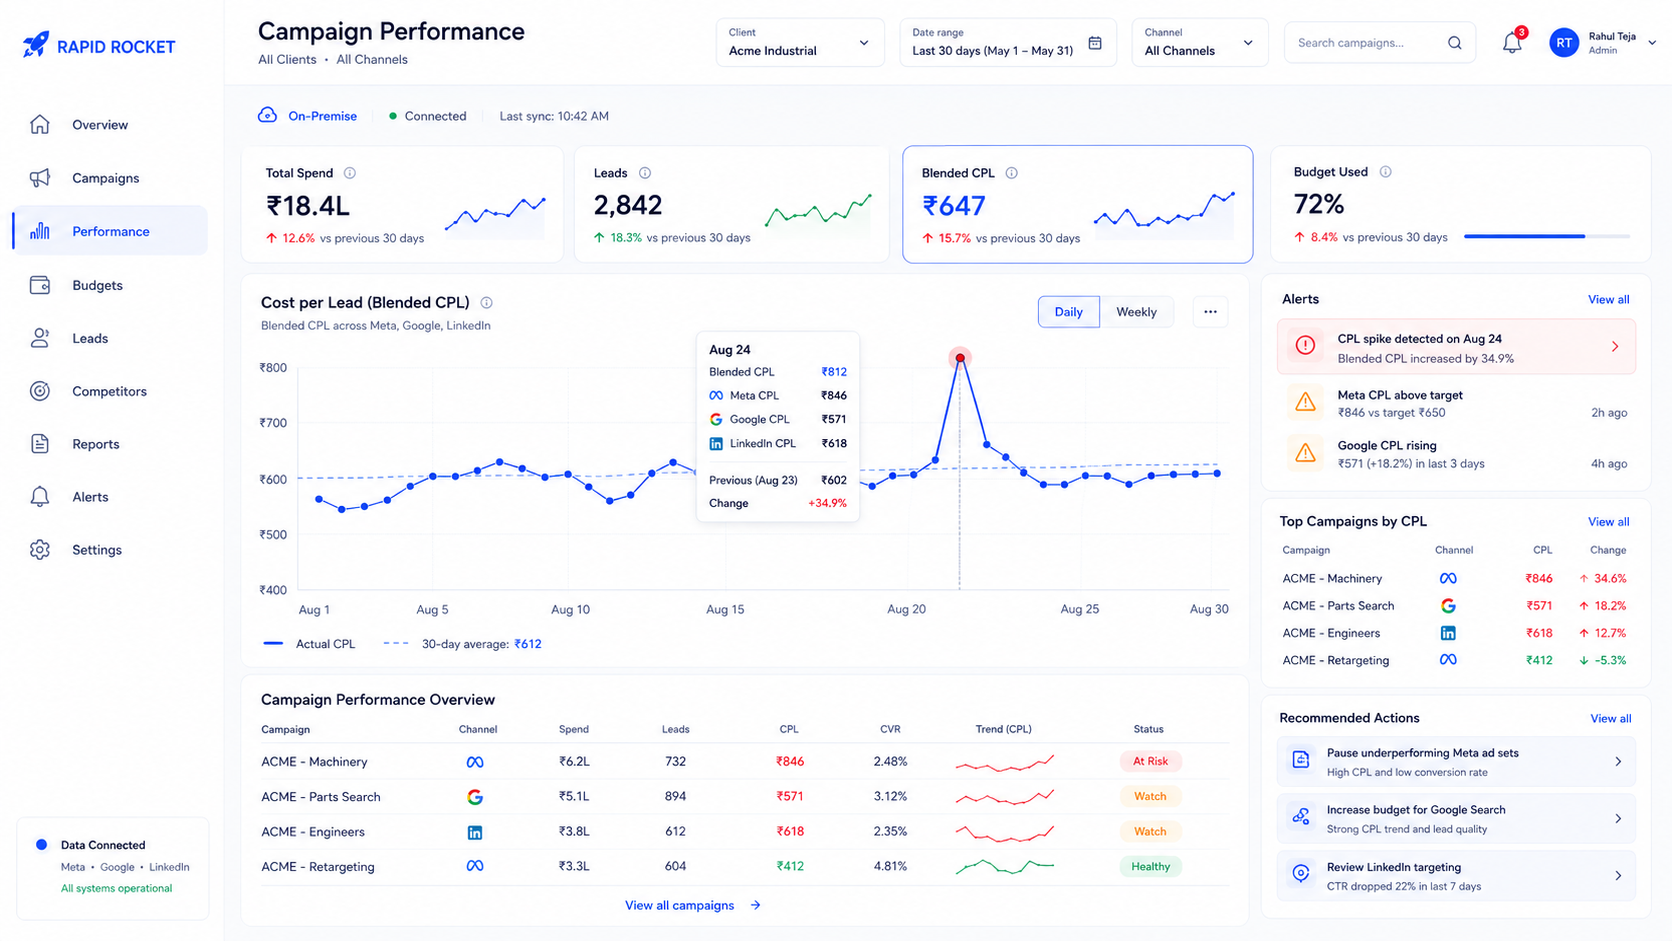Image resolution: width=1672 pixels, height=941 pixels.
Task: Click info icon next to Cost per Lead title
Action: pos(486,303)
